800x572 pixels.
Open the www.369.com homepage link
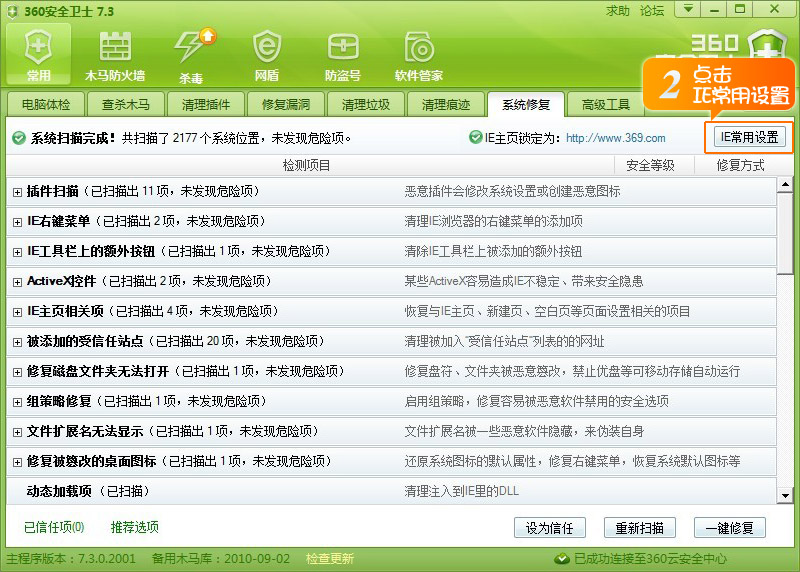[615, 138]
